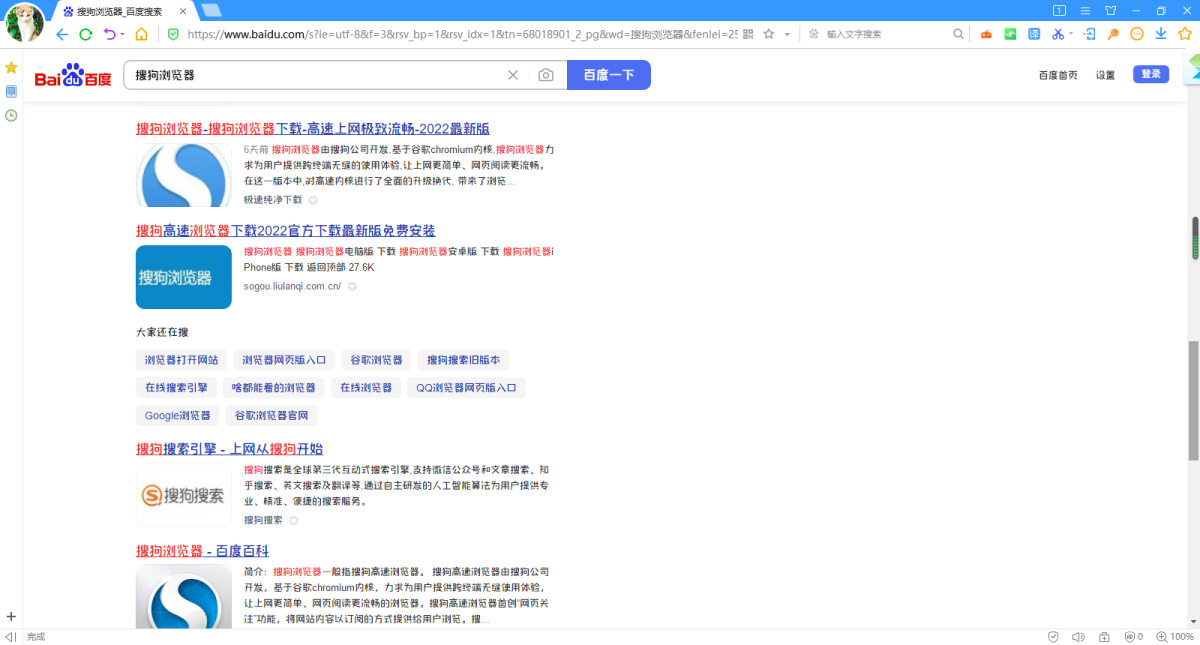Open a new tab with the tab bar button
The width and height of the screenshot is (1200, 645).
click(x=211, y=10)
